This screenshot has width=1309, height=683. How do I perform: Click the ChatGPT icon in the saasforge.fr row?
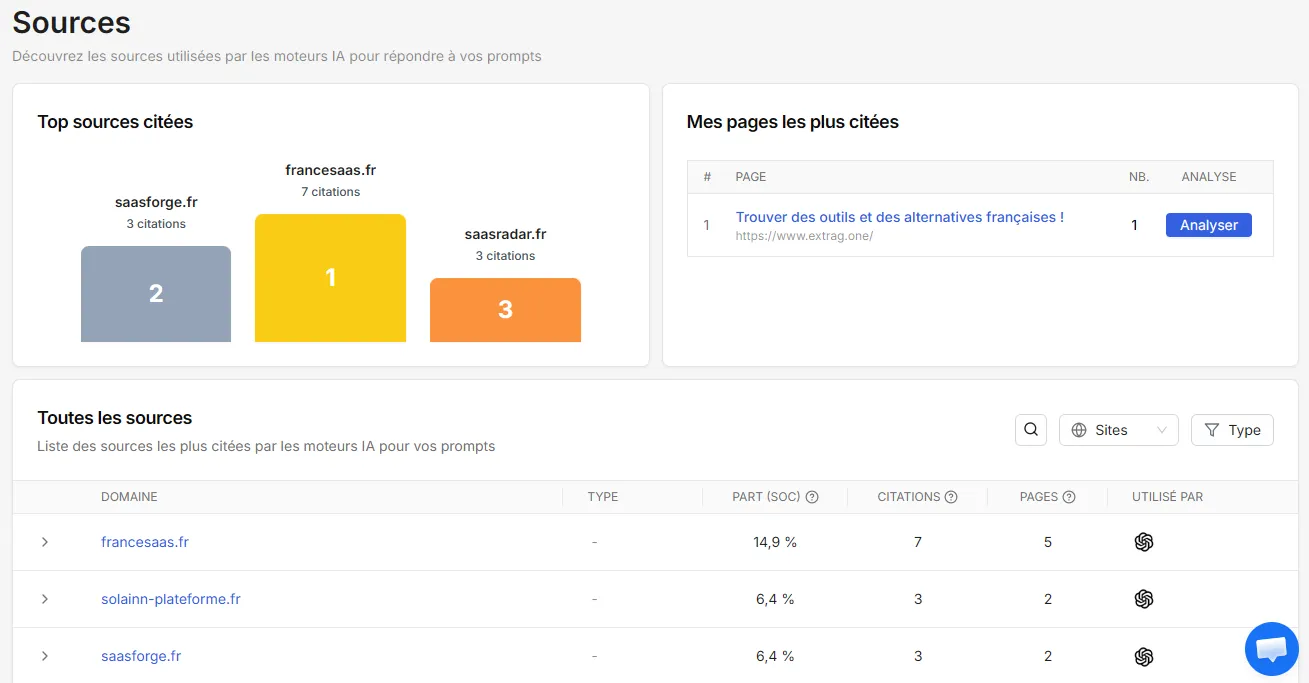(1144, 656)
